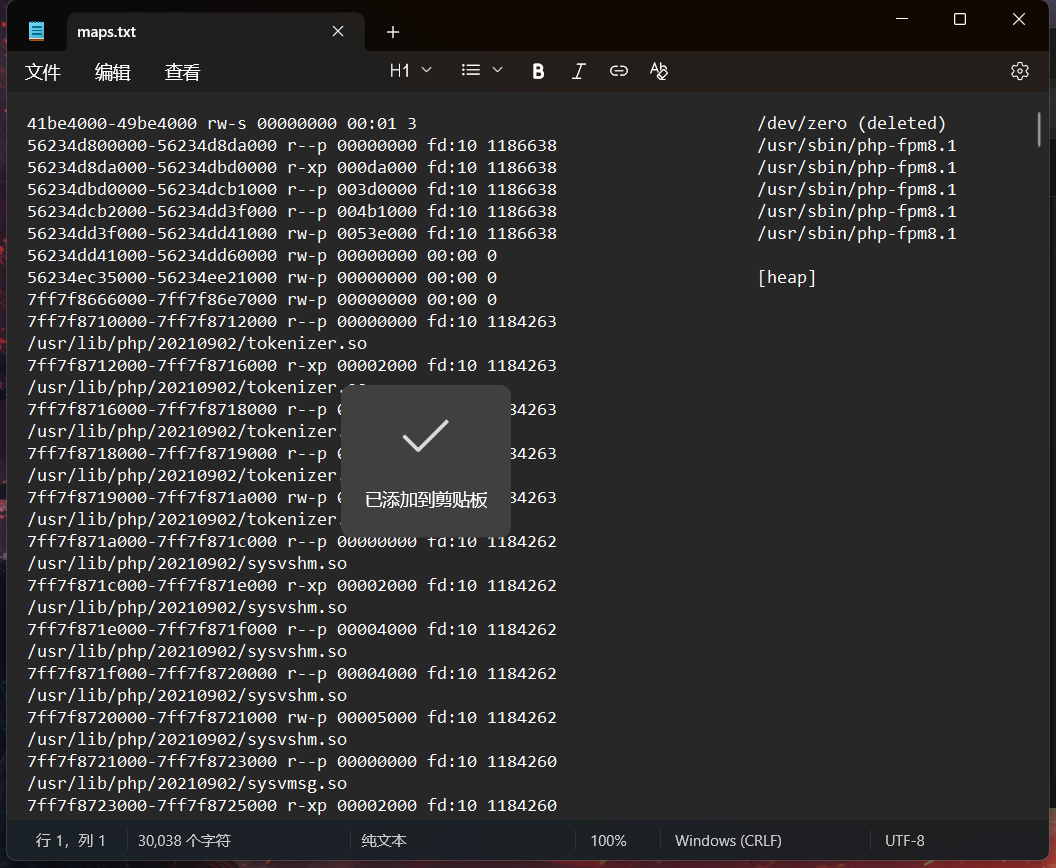Click the line 7ff7f8723000-7ff7f8725000 r-xp
This screenshot has width=1056, height=868.
pyautogui.click(x=292, y=805)
